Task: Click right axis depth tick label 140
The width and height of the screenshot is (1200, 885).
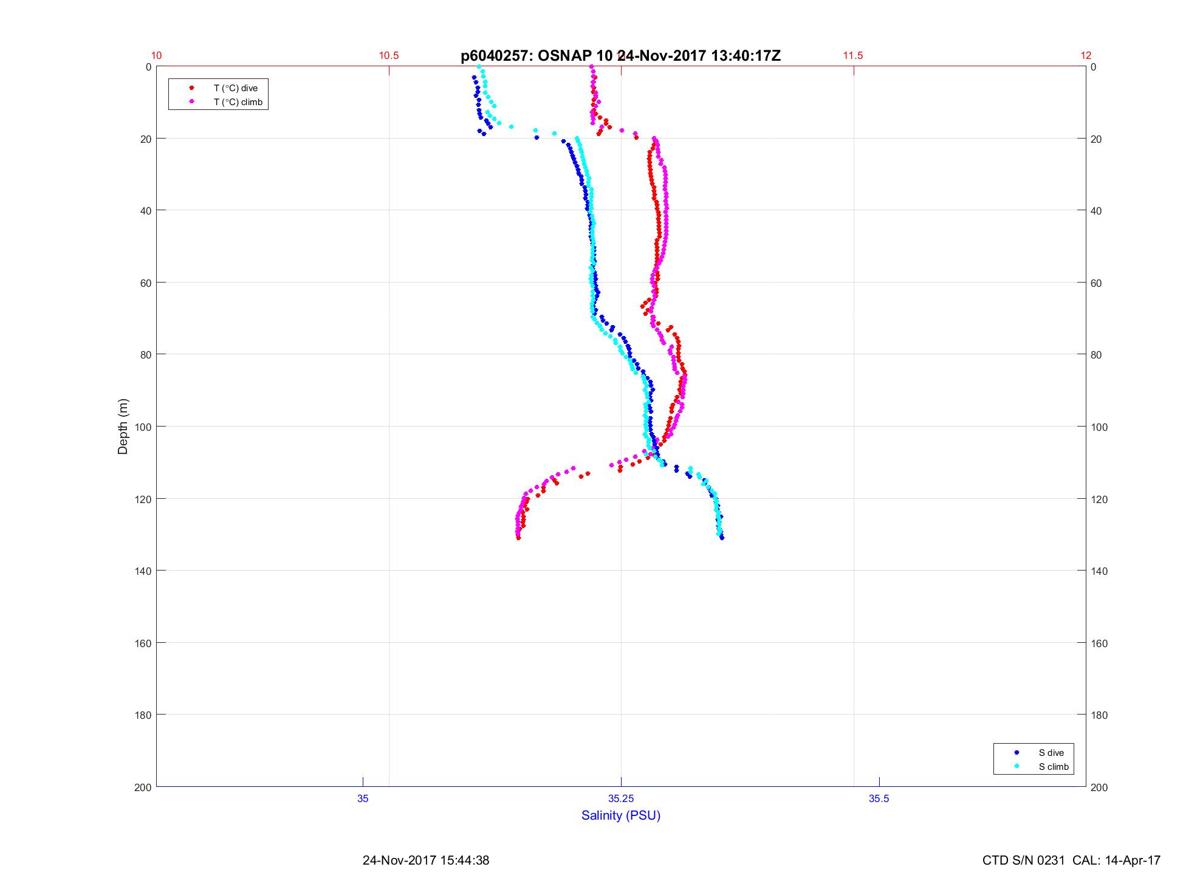Action: click(1101, 571)
